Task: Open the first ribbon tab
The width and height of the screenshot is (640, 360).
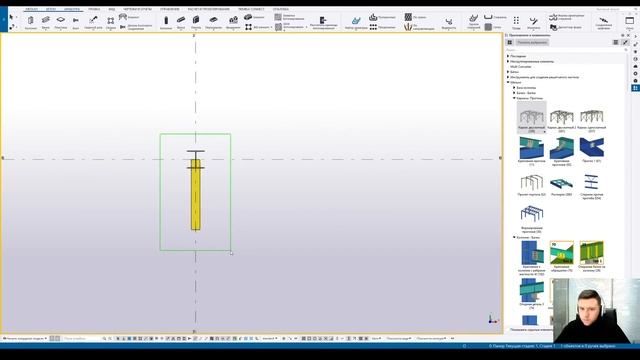Action: [31, 9]
